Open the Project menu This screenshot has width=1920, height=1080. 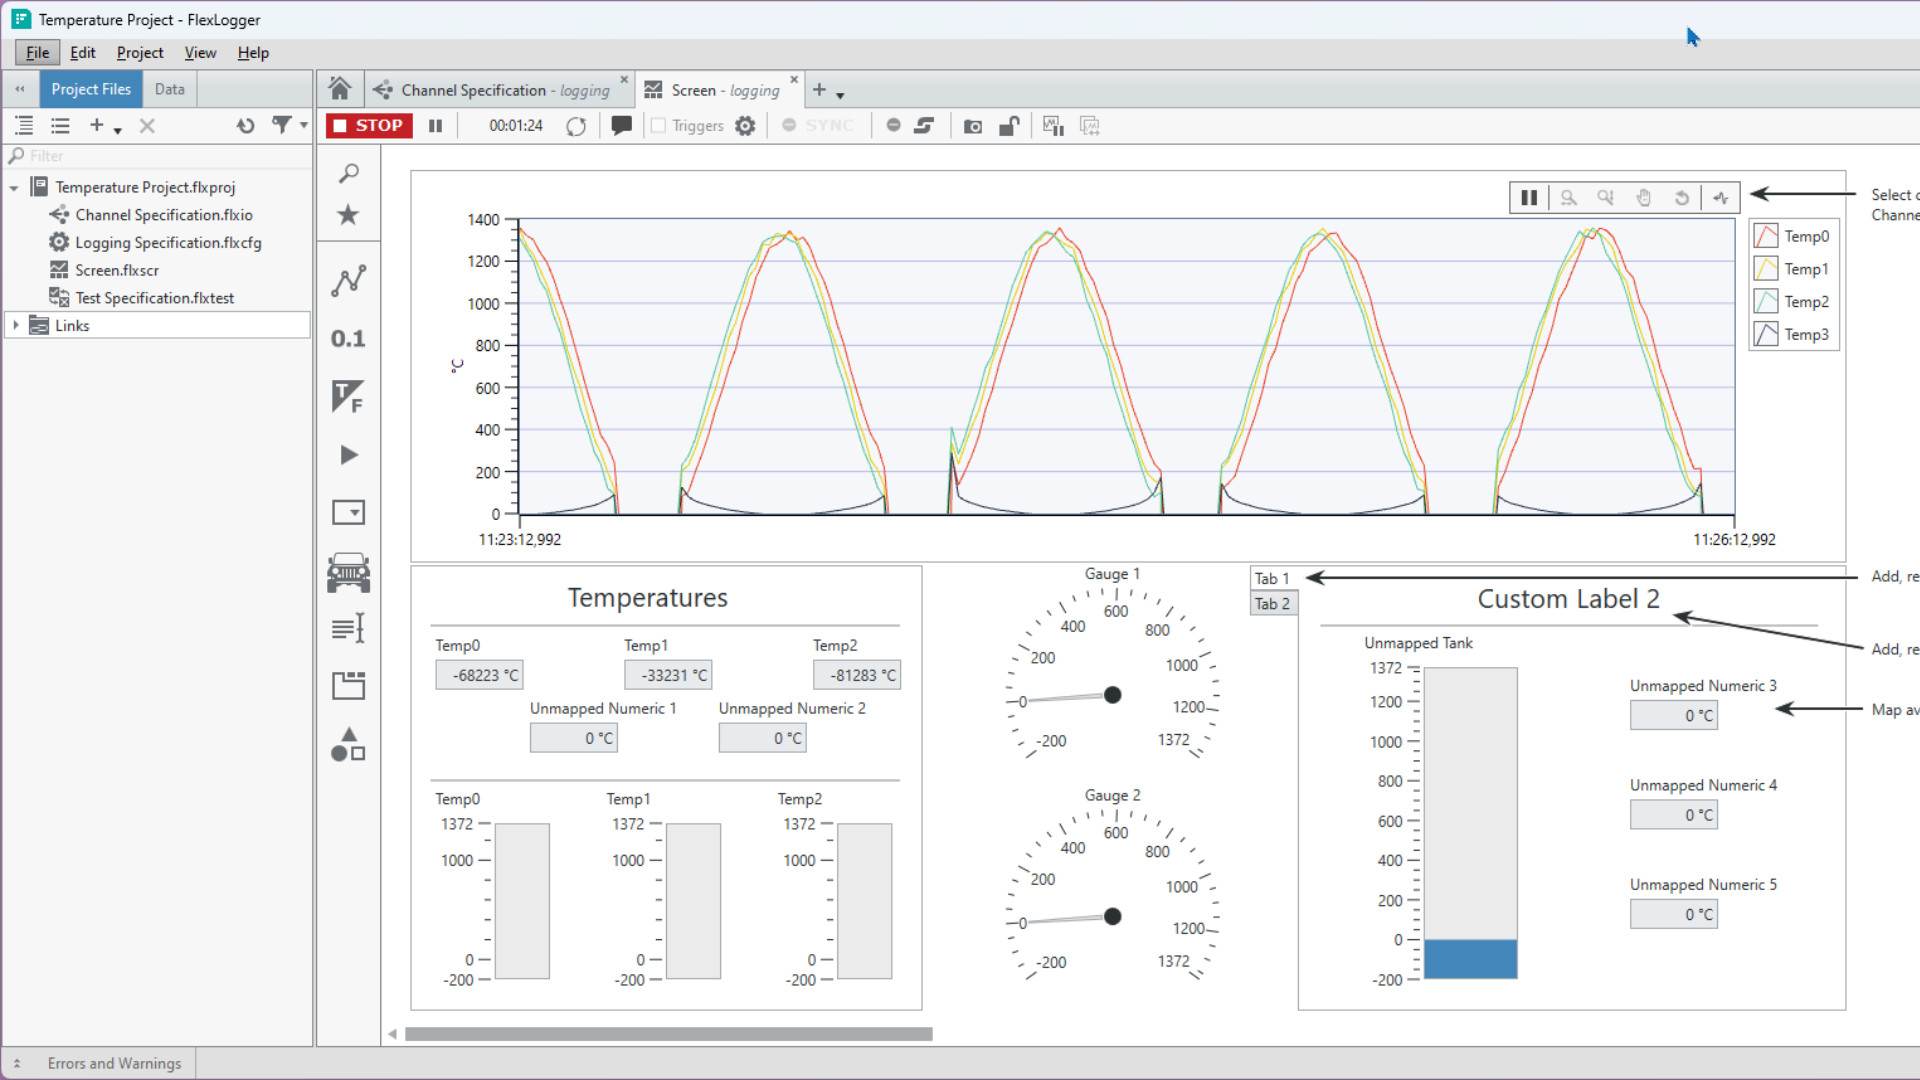[140, 53]
